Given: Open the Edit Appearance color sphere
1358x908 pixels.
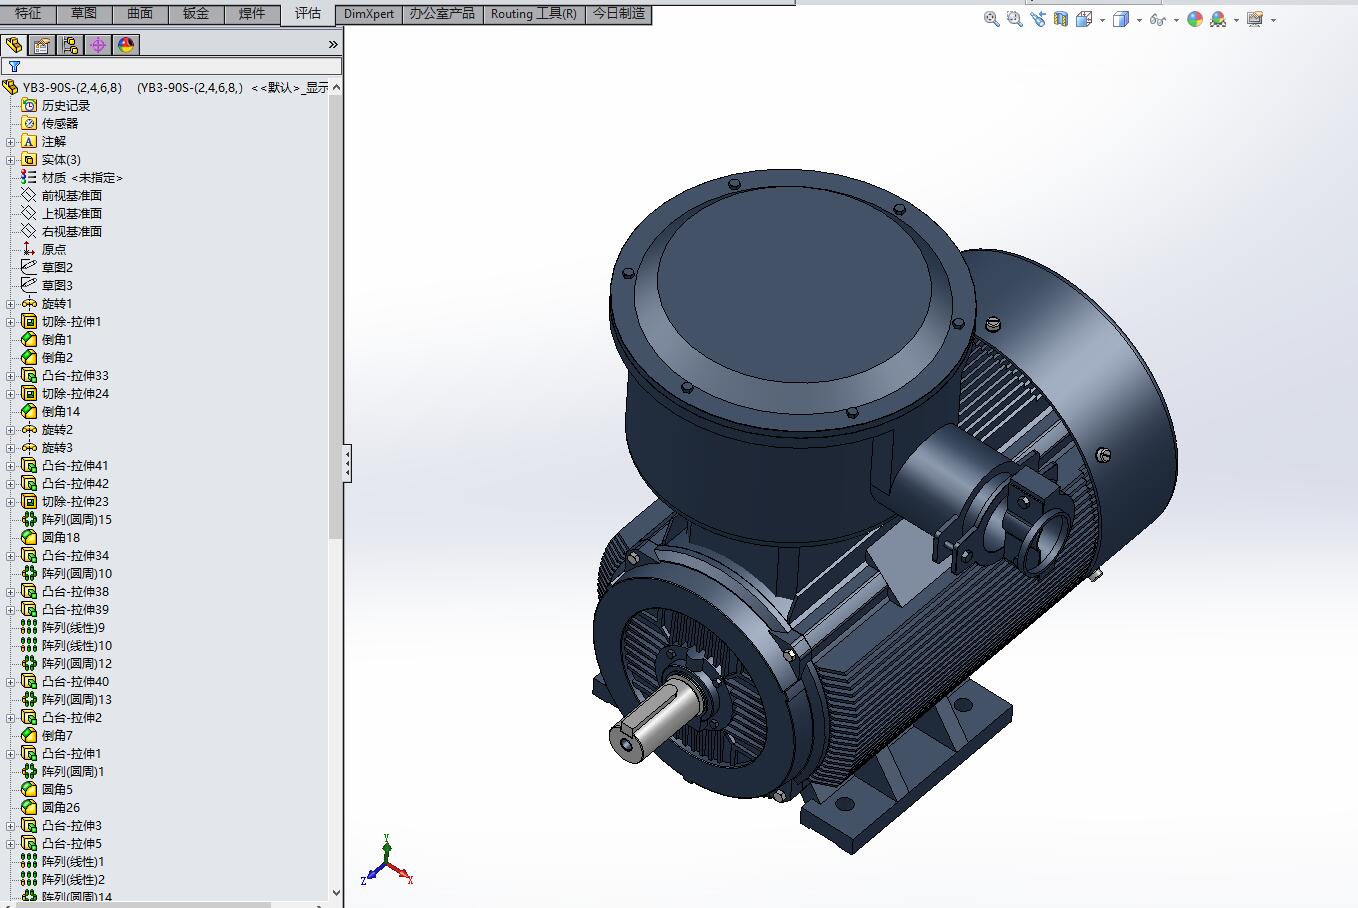Looking at the screenshot, I should 1195,19.
